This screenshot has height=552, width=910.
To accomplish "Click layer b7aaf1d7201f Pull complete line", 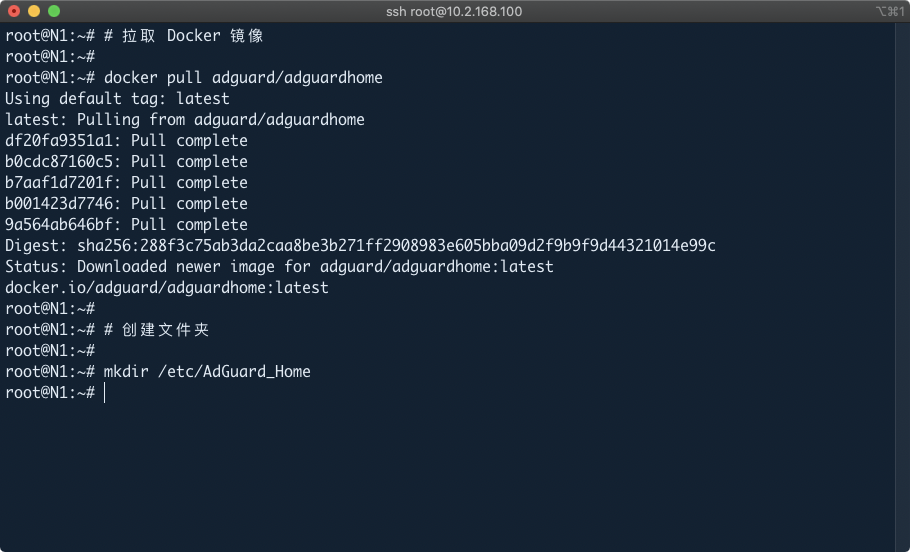I will point(126,183).
